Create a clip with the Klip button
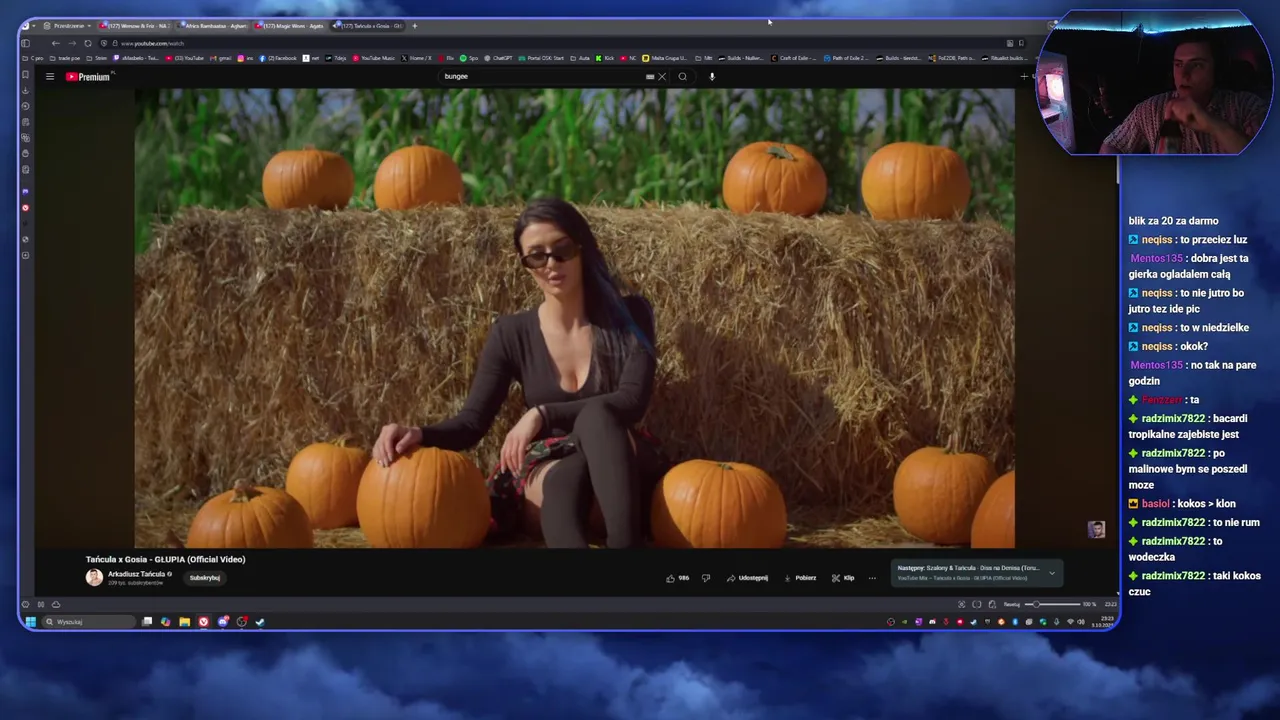 click(843, 578)
